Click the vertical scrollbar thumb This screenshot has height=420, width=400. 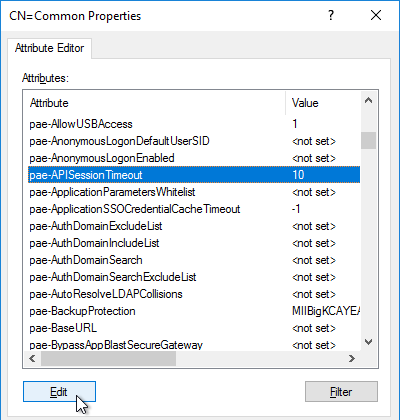[x=368, y=140]
